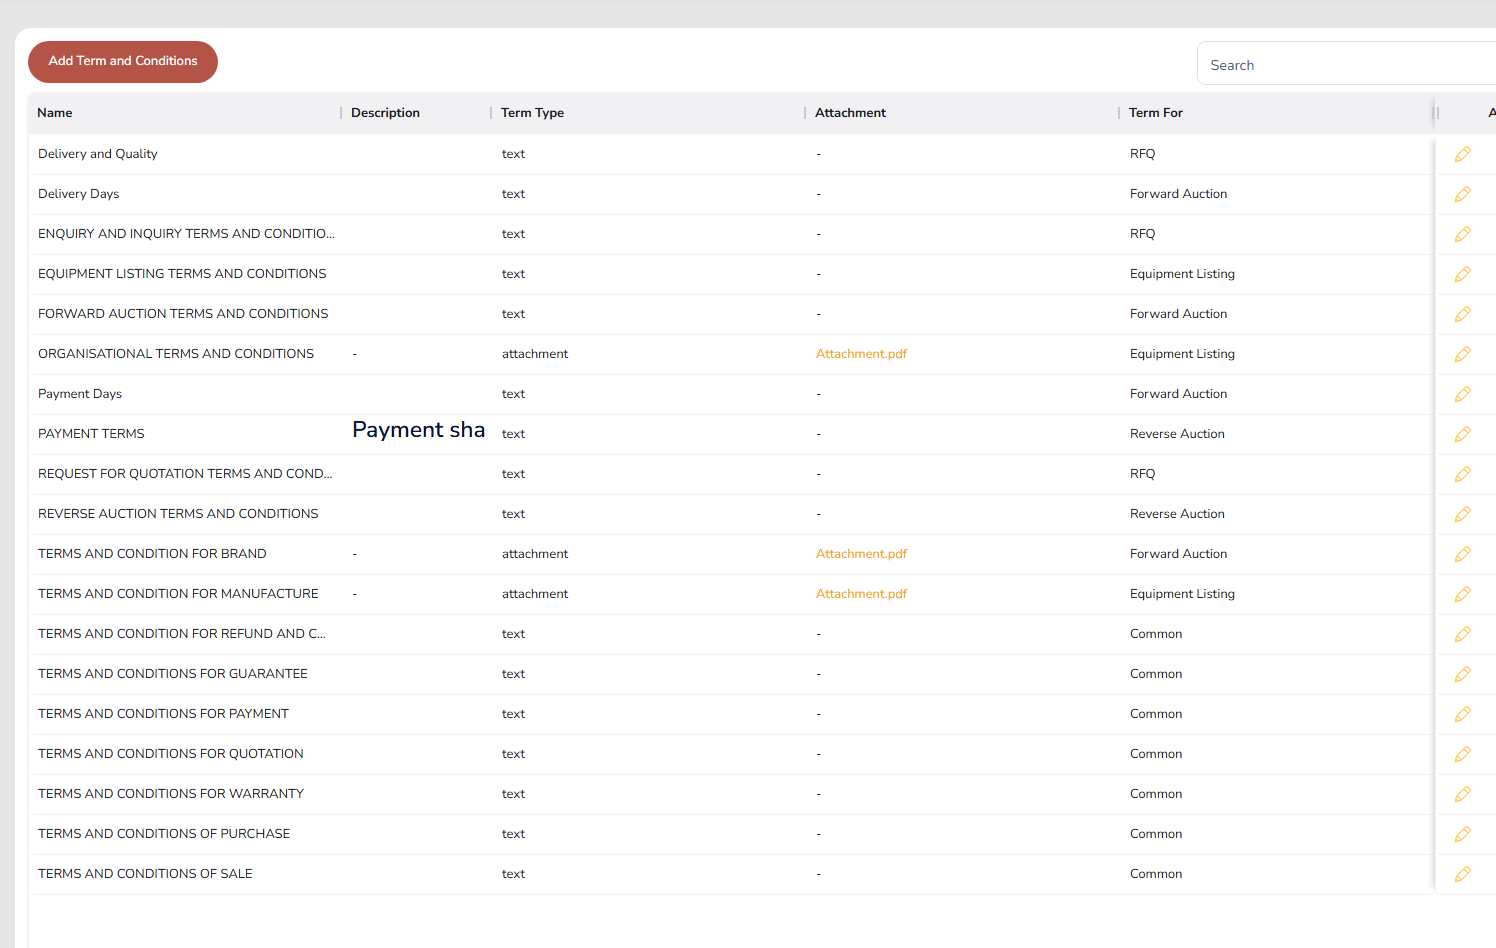Edit the Delivery Days term
The width and height of the screenshot is (1496, 948).
(x=1462, y=194)
